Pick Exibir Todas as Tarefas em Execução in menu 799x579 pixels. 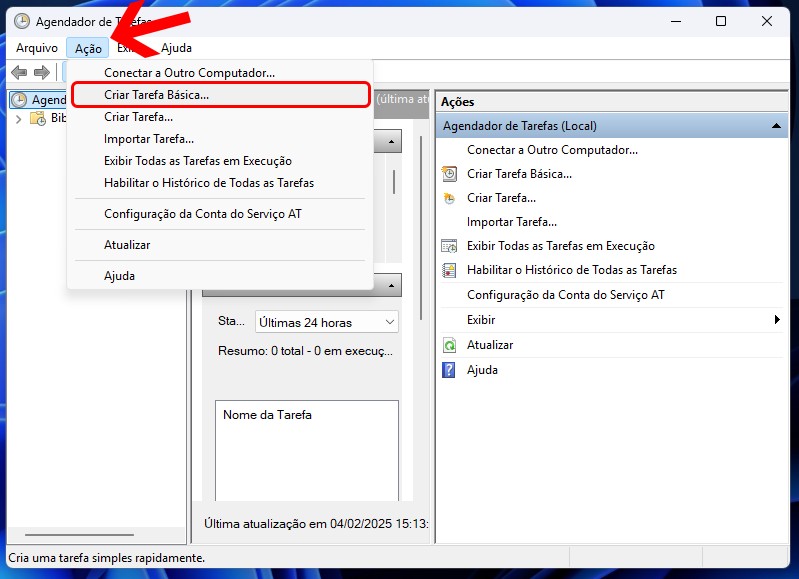point(220,161)
